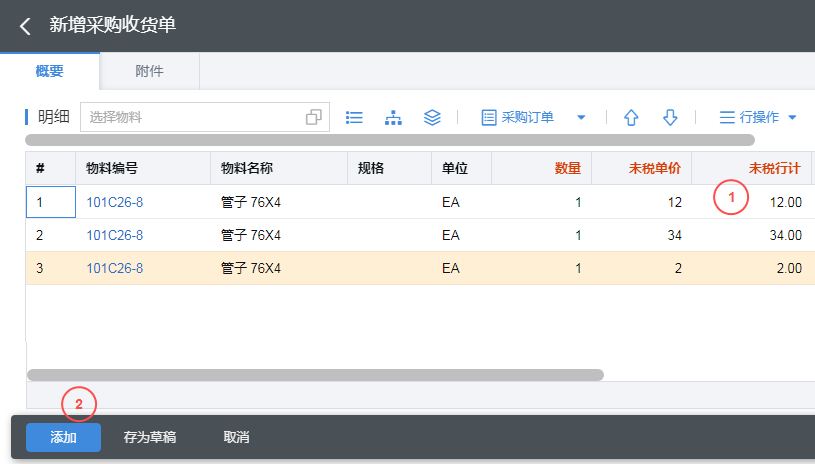Open material link 101C26-8 in row 3

114,268
